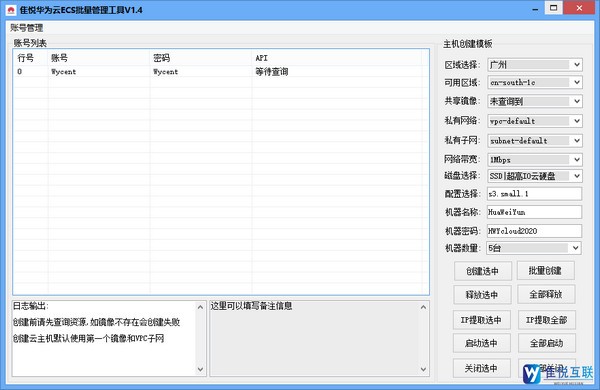The image size is (600, 390).
Task: Click the notes area scroll down arrow
Action: [x=423, y=369]
